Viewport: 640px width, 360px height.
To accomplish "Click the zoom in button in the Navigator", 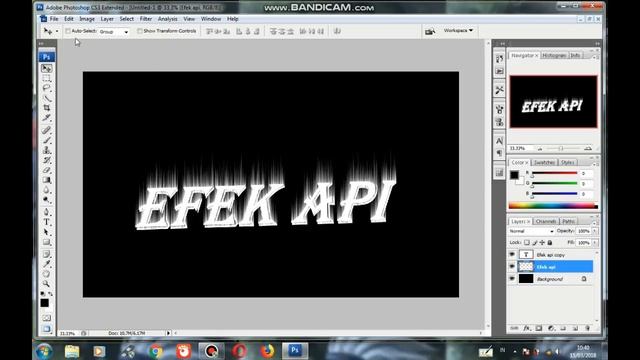I will click(588, 149).
